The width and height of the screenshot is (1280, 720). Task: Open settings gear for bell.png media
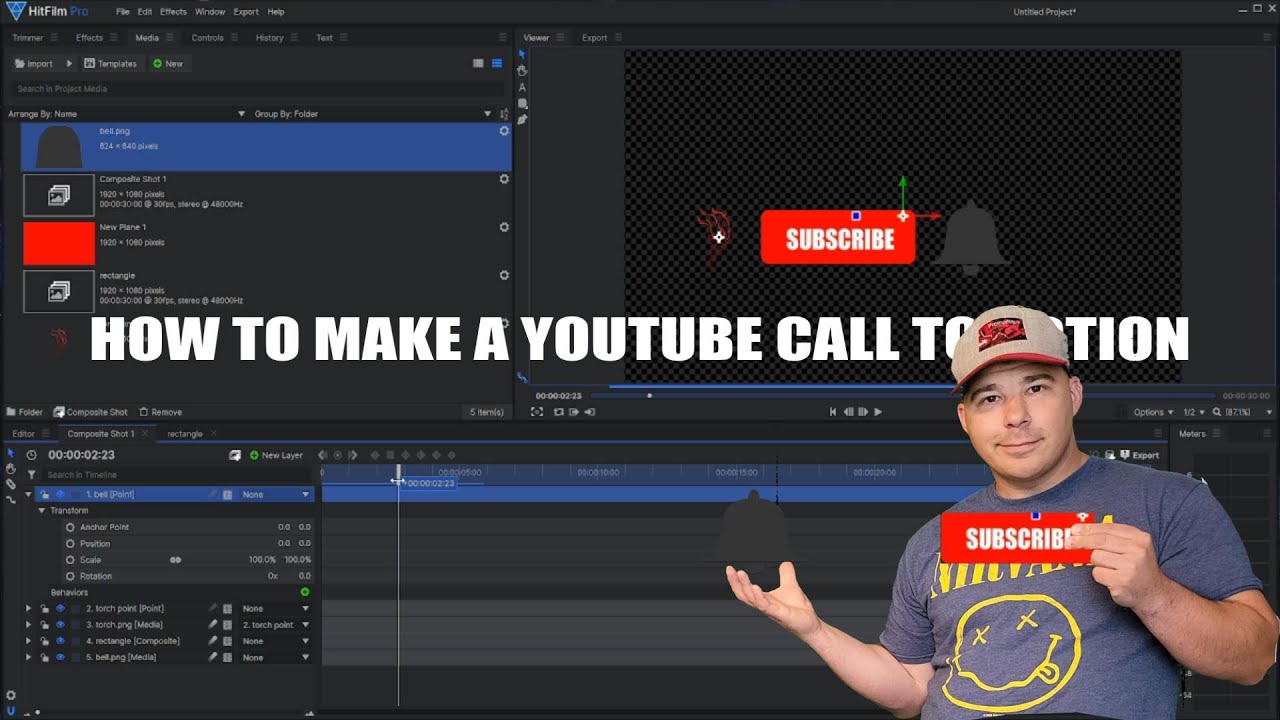504,131
